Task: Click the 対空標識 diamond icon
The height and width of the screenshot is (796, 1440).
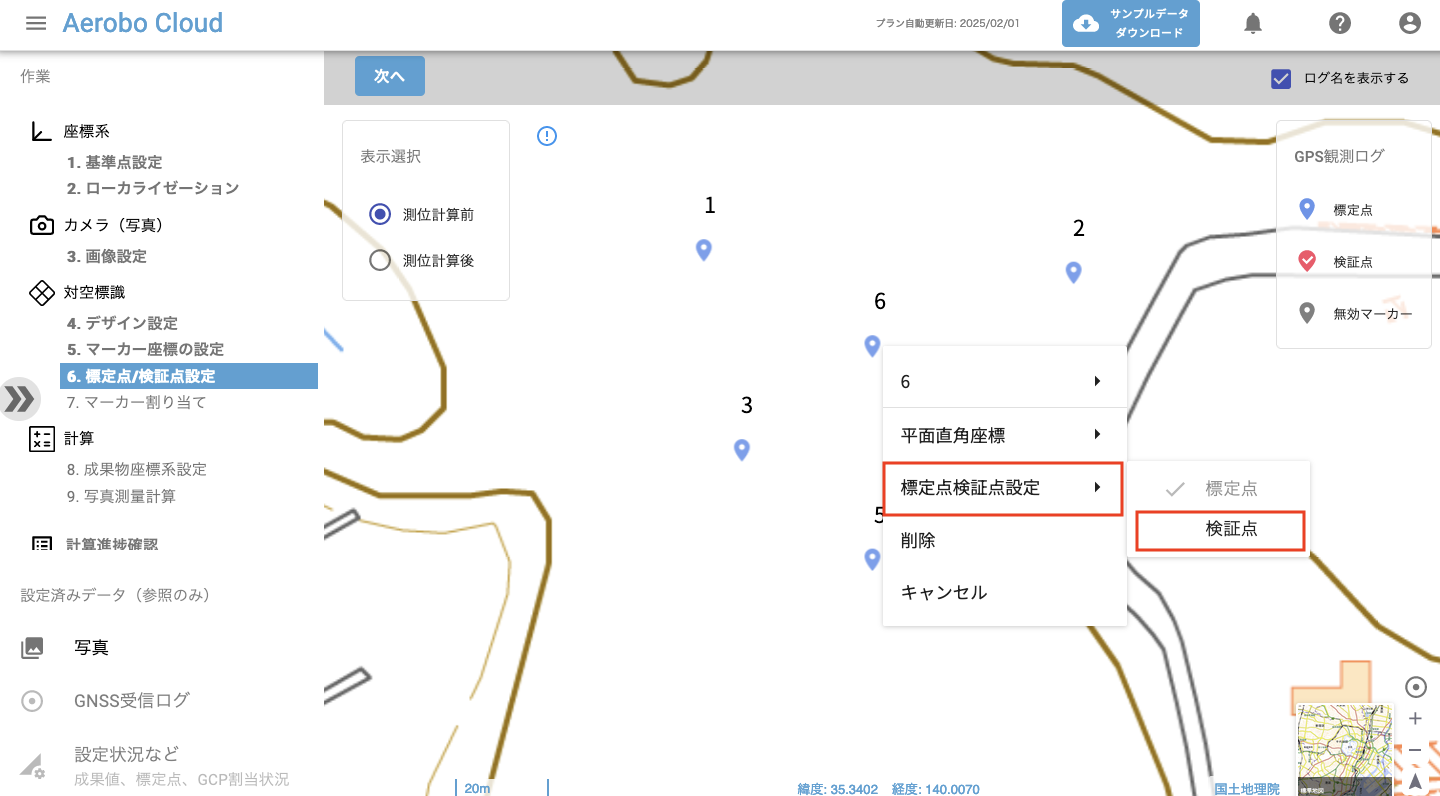Action: [x=41, y=292]
